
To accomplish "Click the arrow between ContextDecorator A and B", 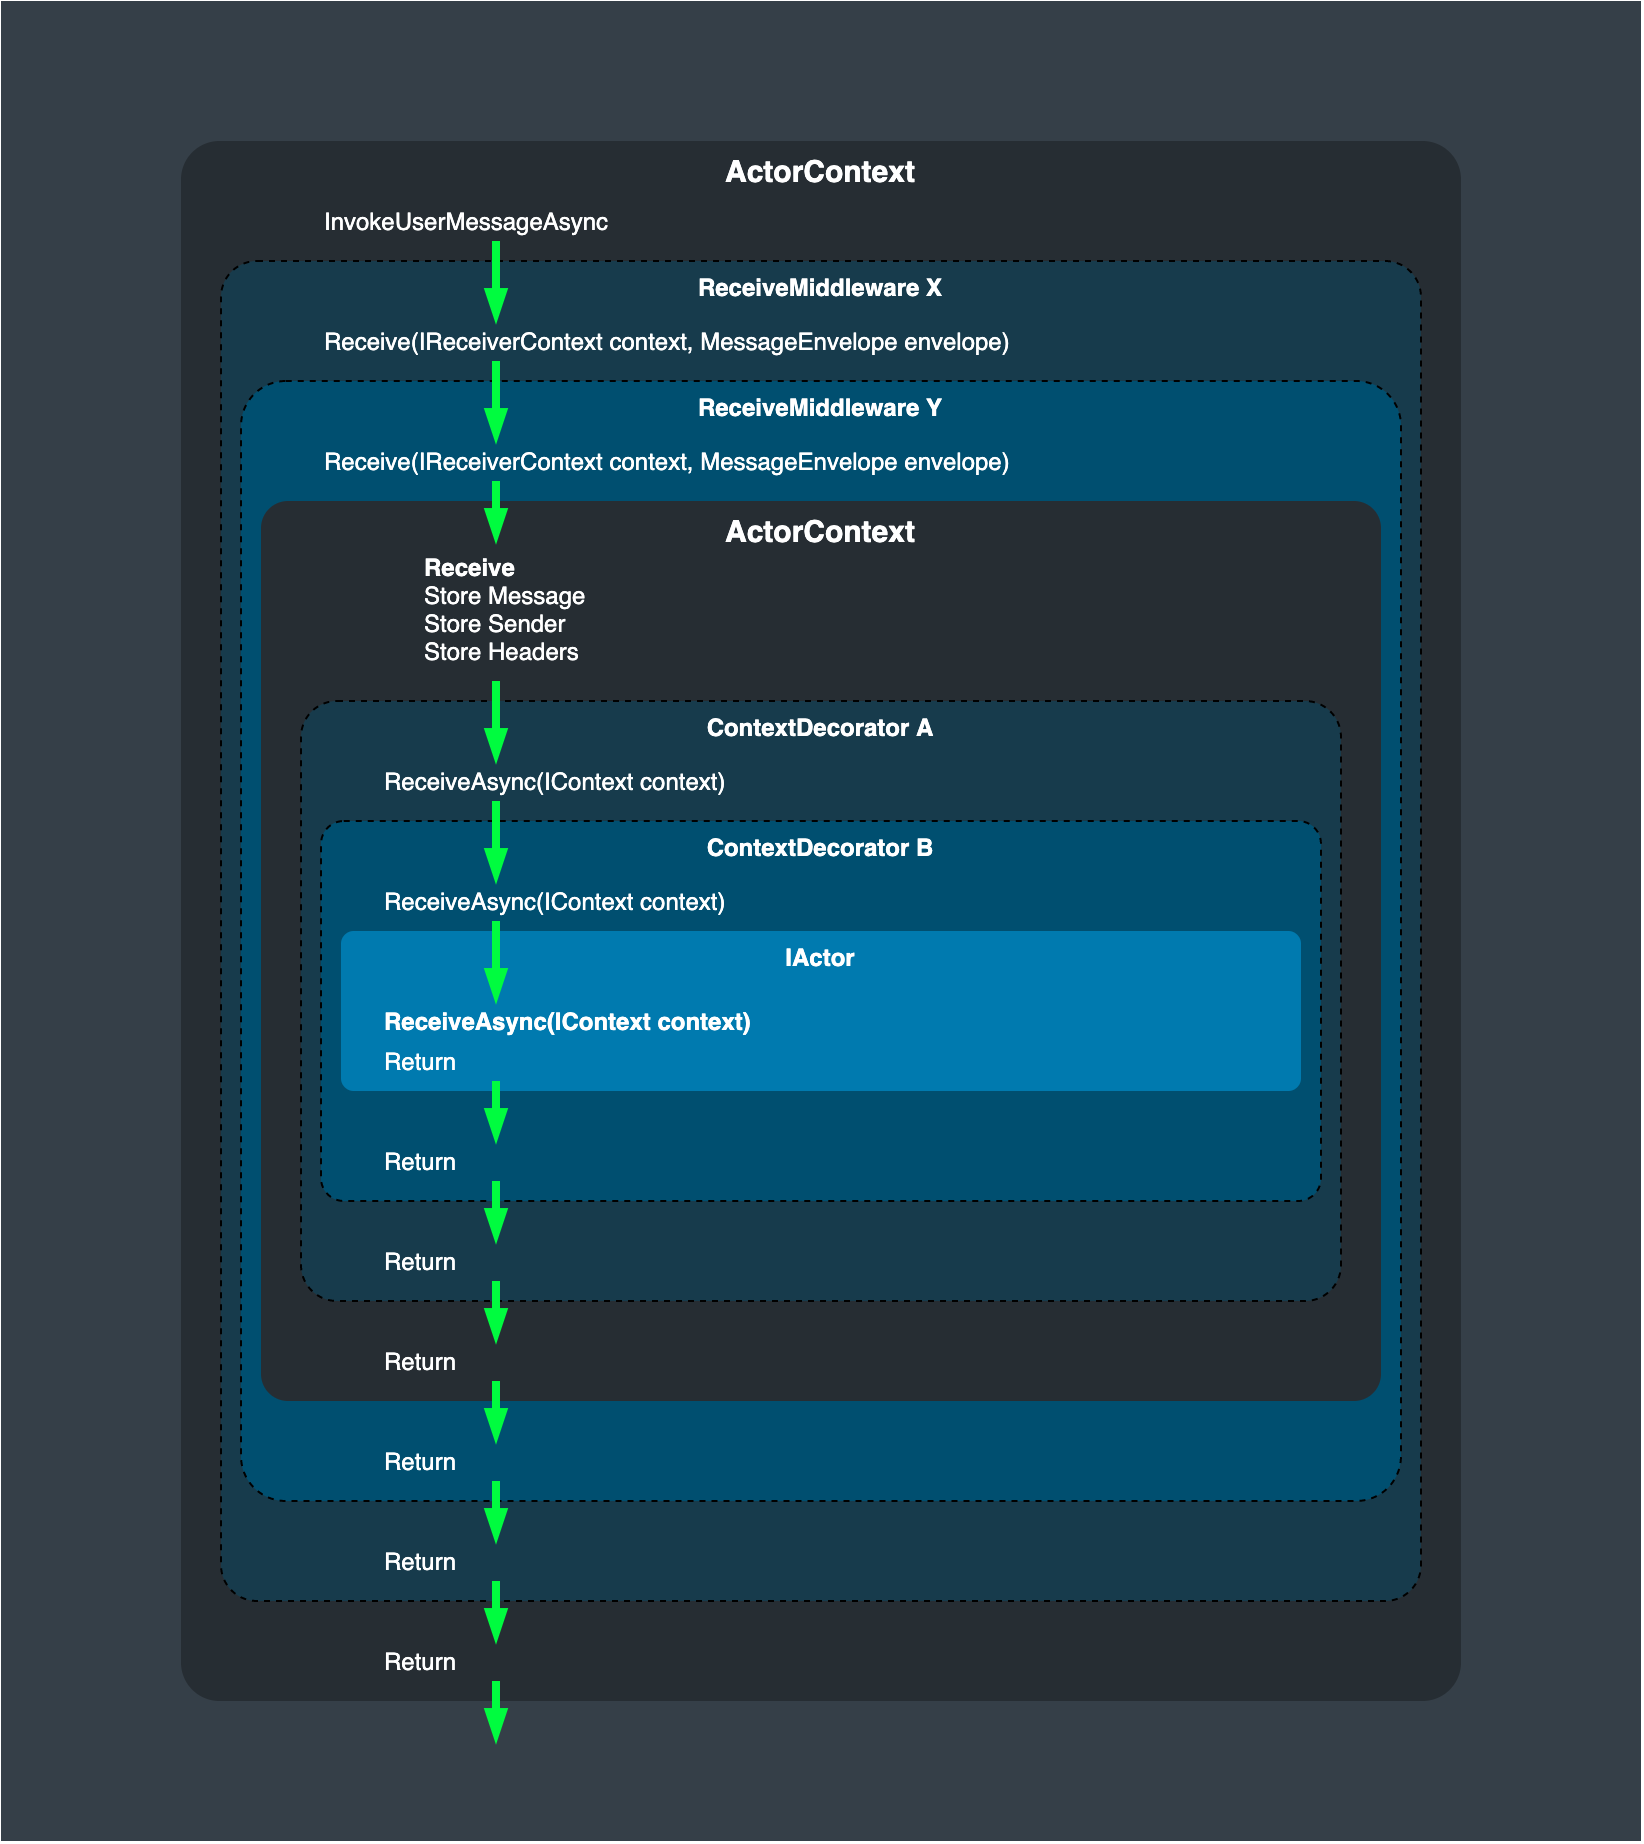I will (495, 845).
